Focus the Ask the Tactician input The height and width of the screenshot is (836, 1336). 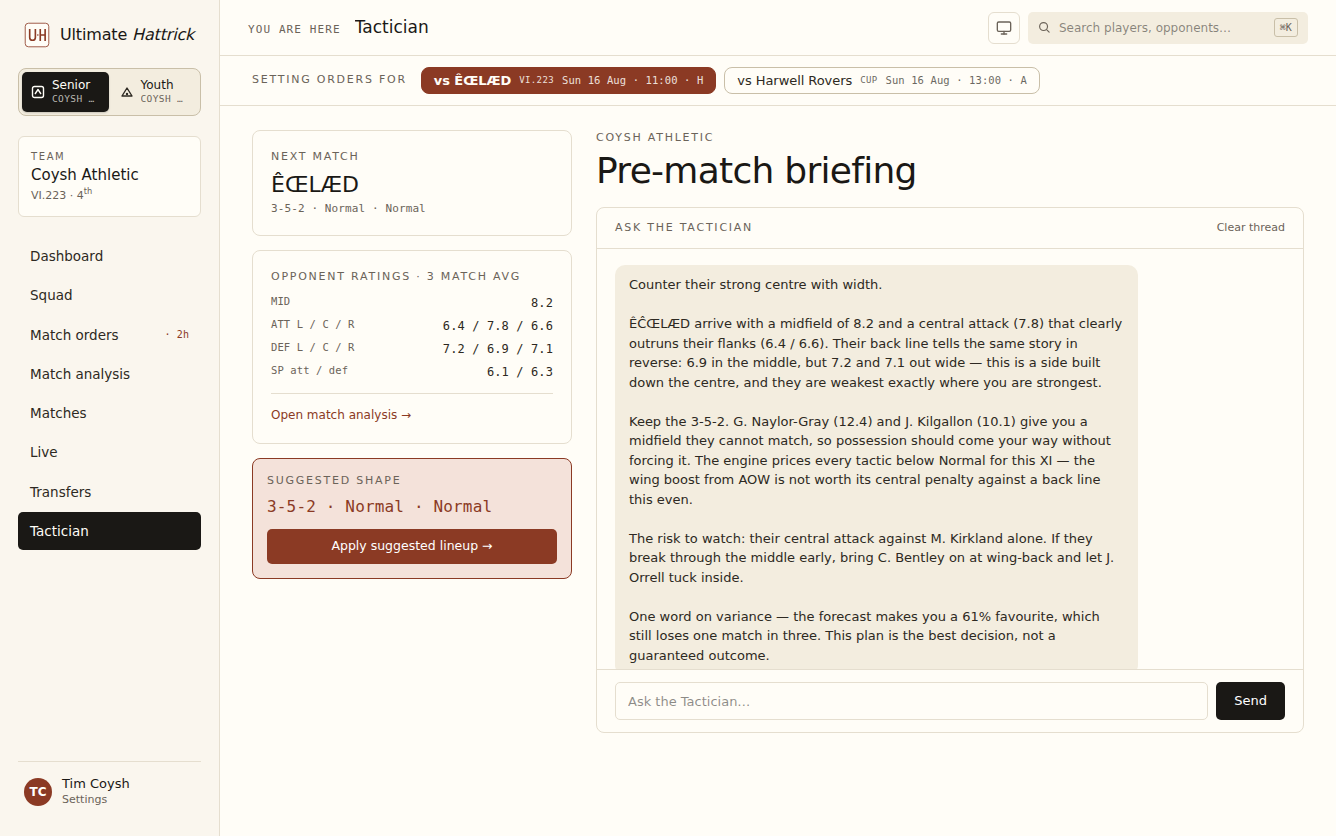coord(911,701)
